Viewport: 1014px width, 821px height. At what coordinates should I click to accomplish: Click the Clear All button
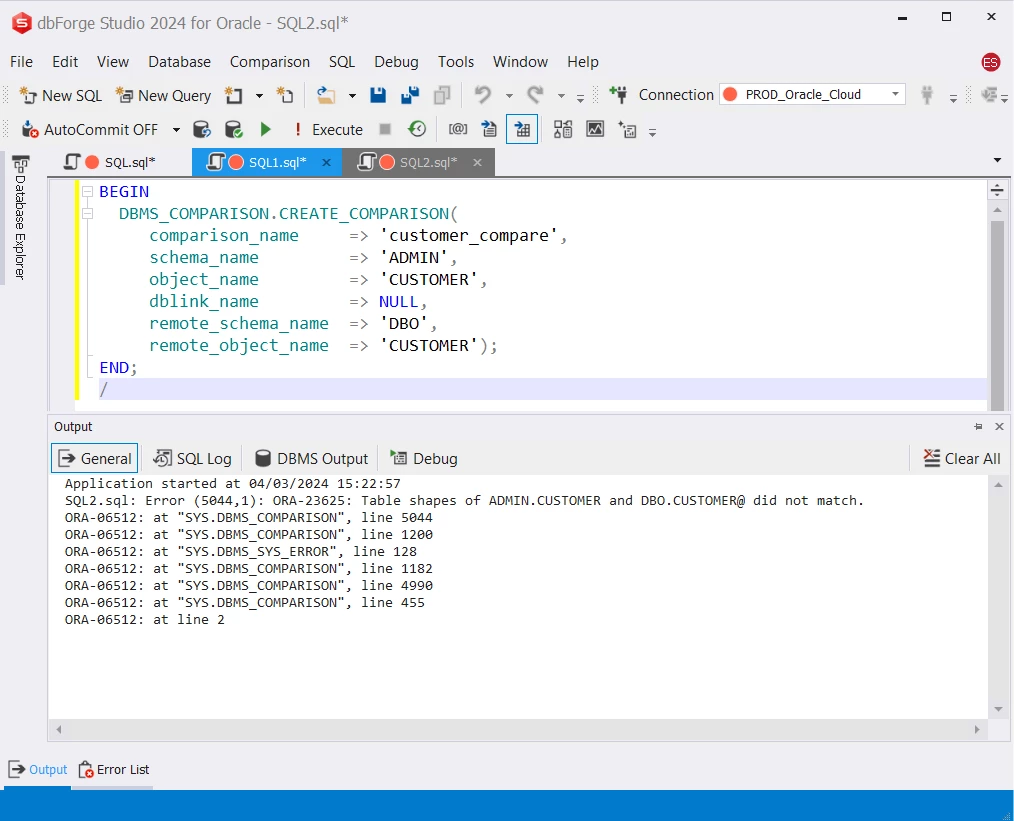tap(962, 458)
